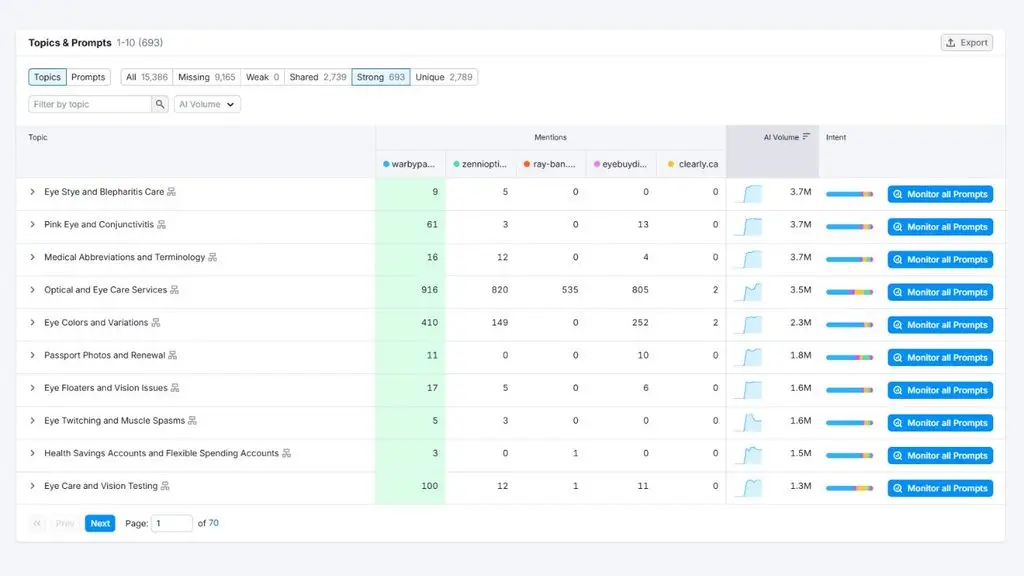Select the Weak 0 filter tab

pyautogui.click(x=263, y=77)
